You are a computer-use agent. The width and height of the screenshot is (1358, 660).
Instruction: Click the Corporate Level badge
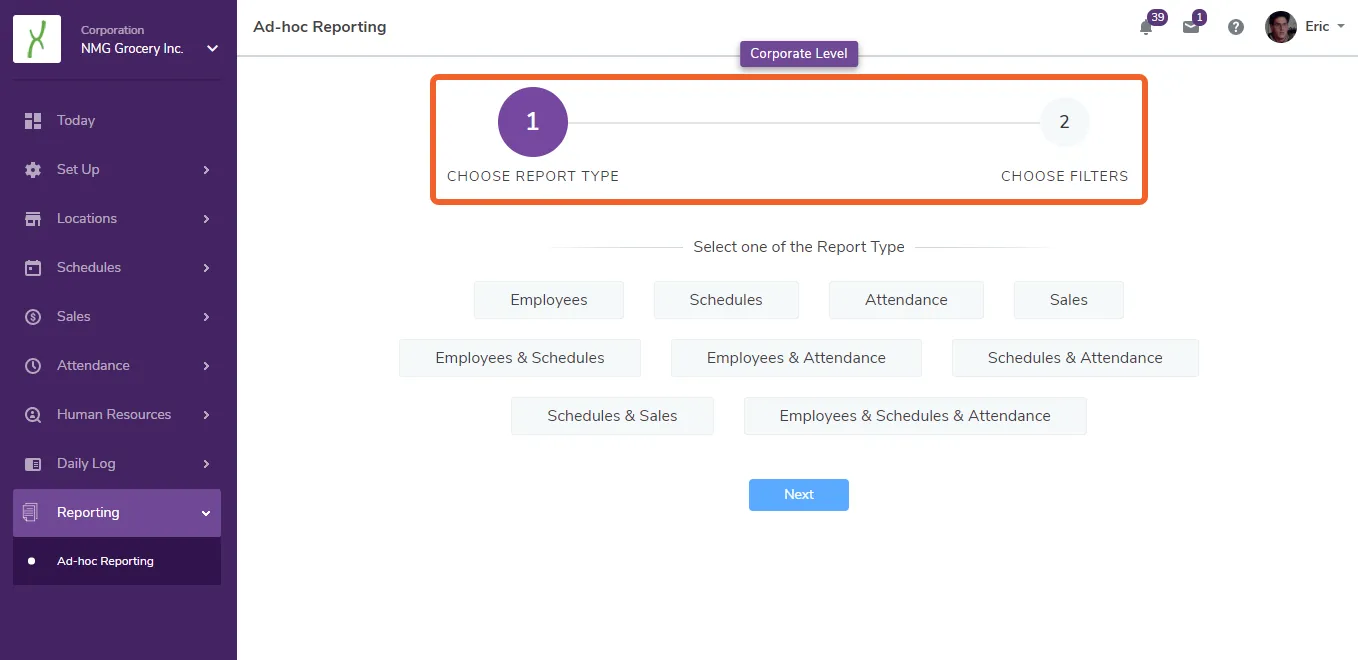coord(799,54)
